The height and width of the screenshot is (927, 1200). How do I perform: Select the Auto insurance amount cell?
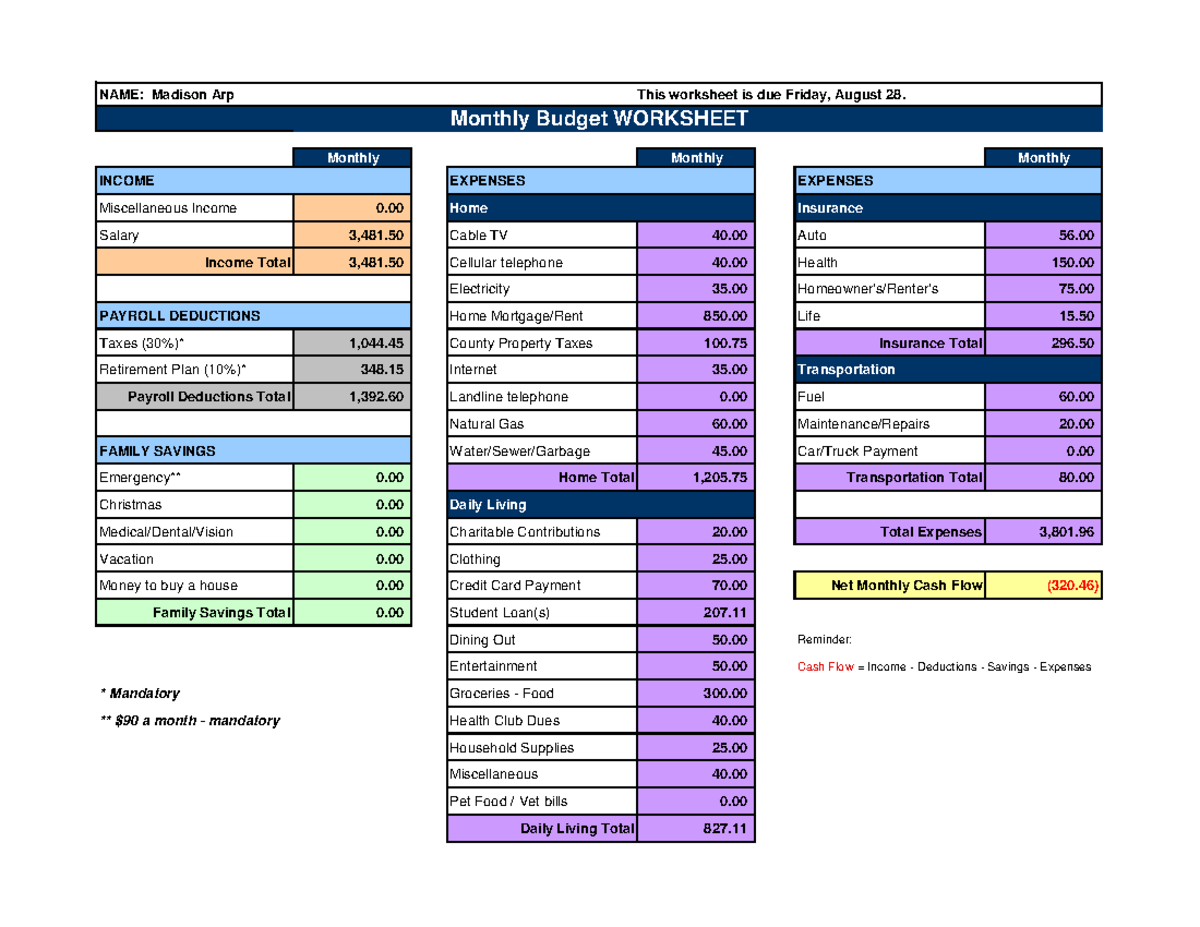(1042, 234)
